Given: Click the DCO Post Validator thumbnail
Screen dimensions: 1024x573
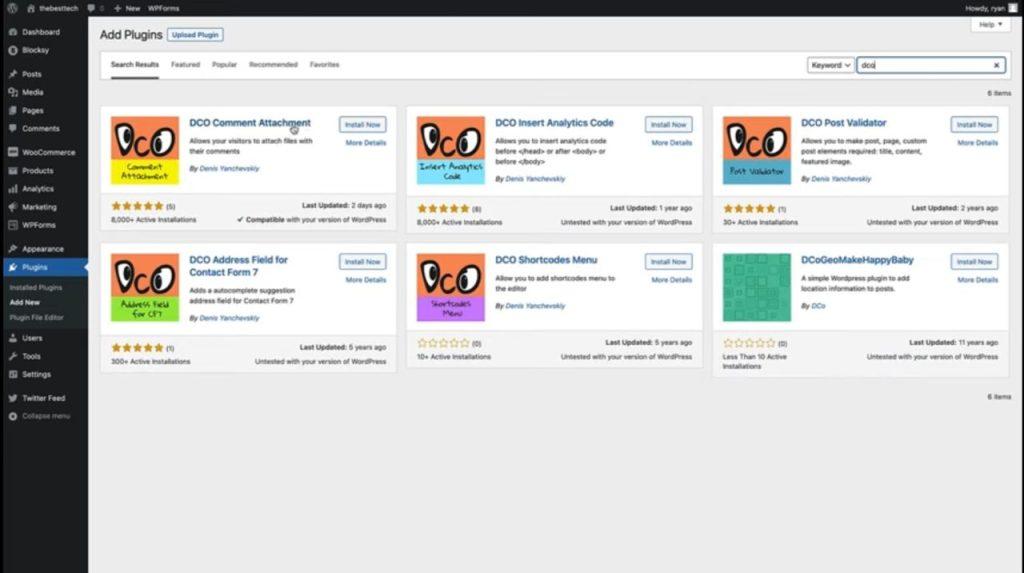Looking at the screenshot, I should [757, 150].
